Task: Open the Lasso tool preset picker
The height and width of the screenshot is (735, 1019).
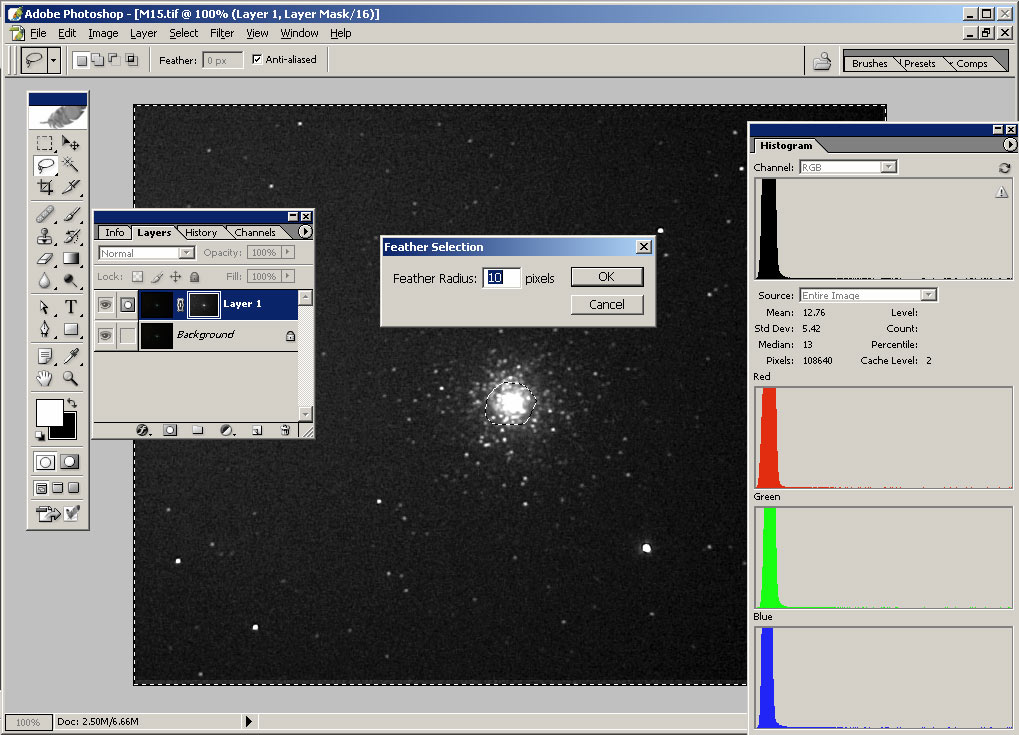Action: 54,60
